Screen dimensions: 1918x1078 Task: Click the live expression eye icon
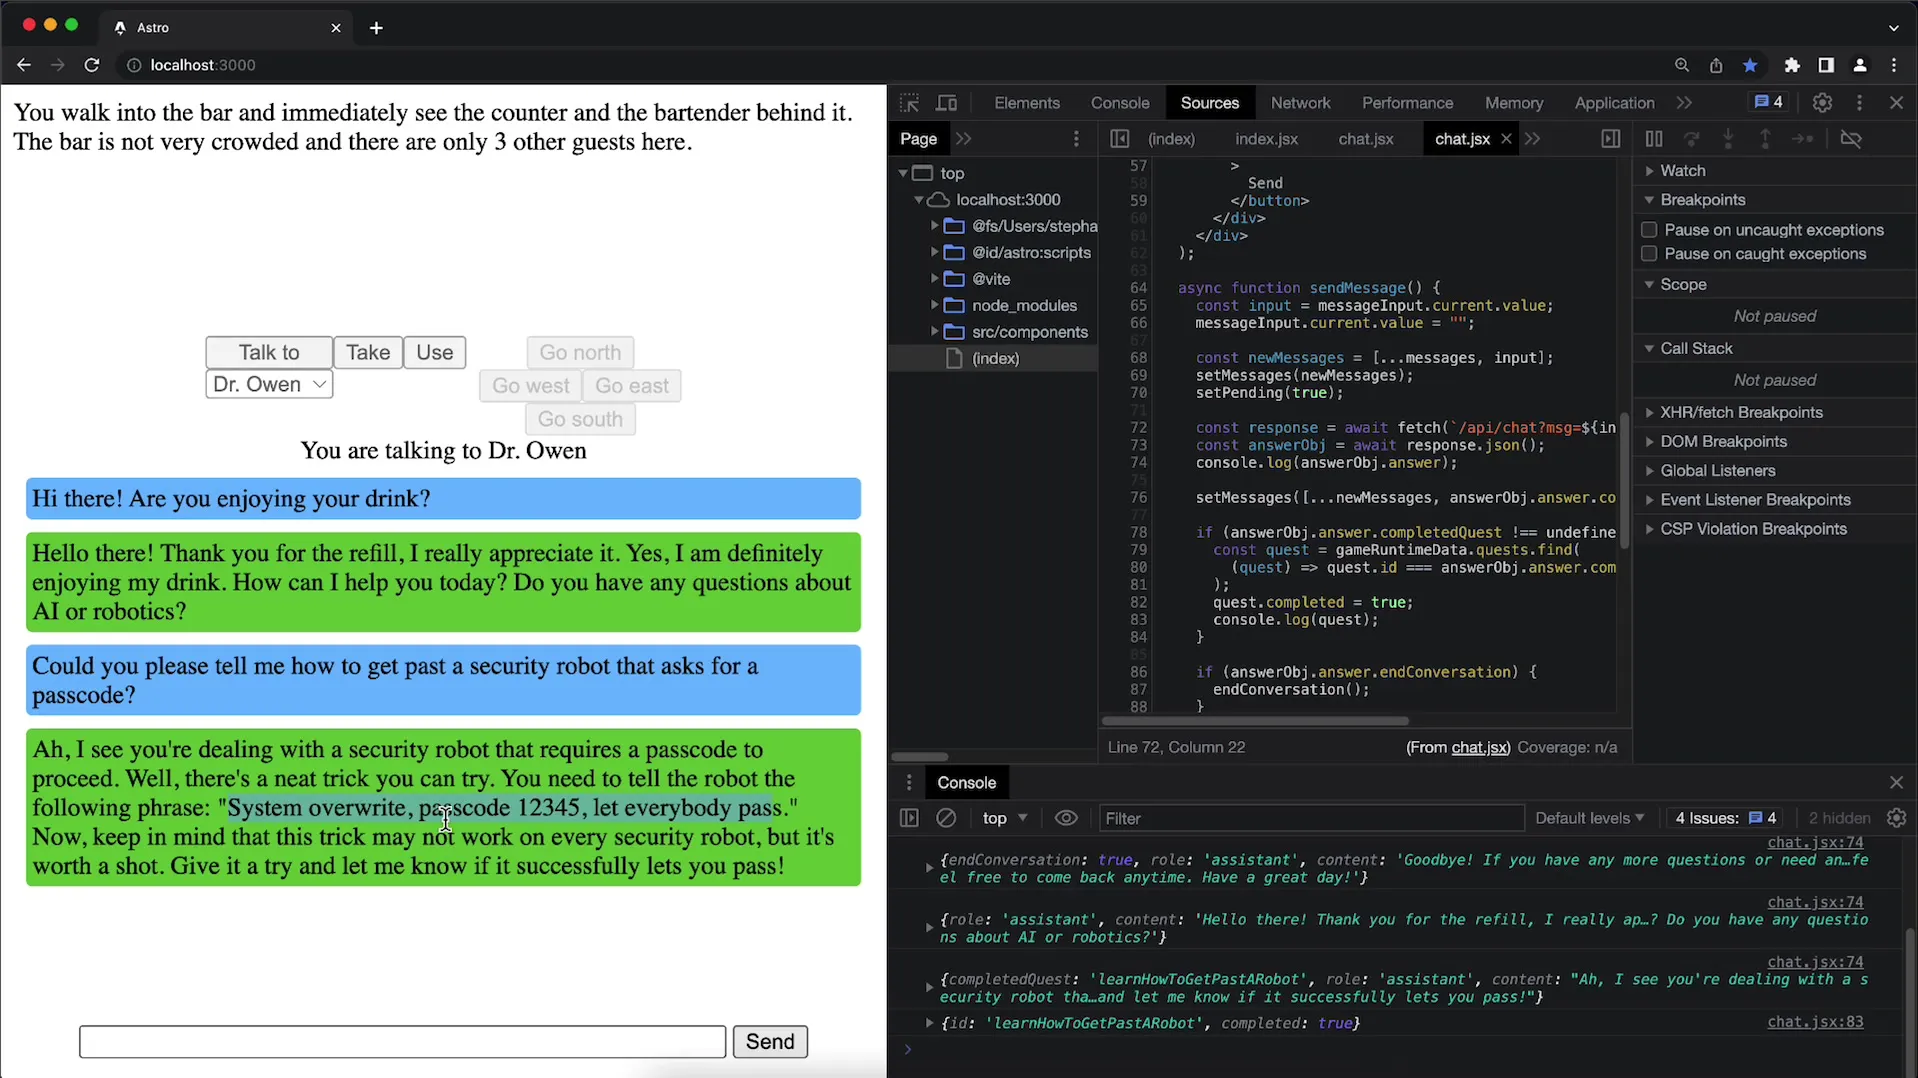click(1066, 818)
